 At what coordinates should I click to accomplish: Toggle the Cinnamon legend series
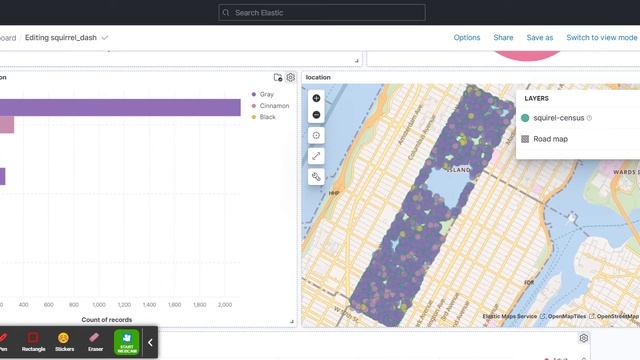270,106
